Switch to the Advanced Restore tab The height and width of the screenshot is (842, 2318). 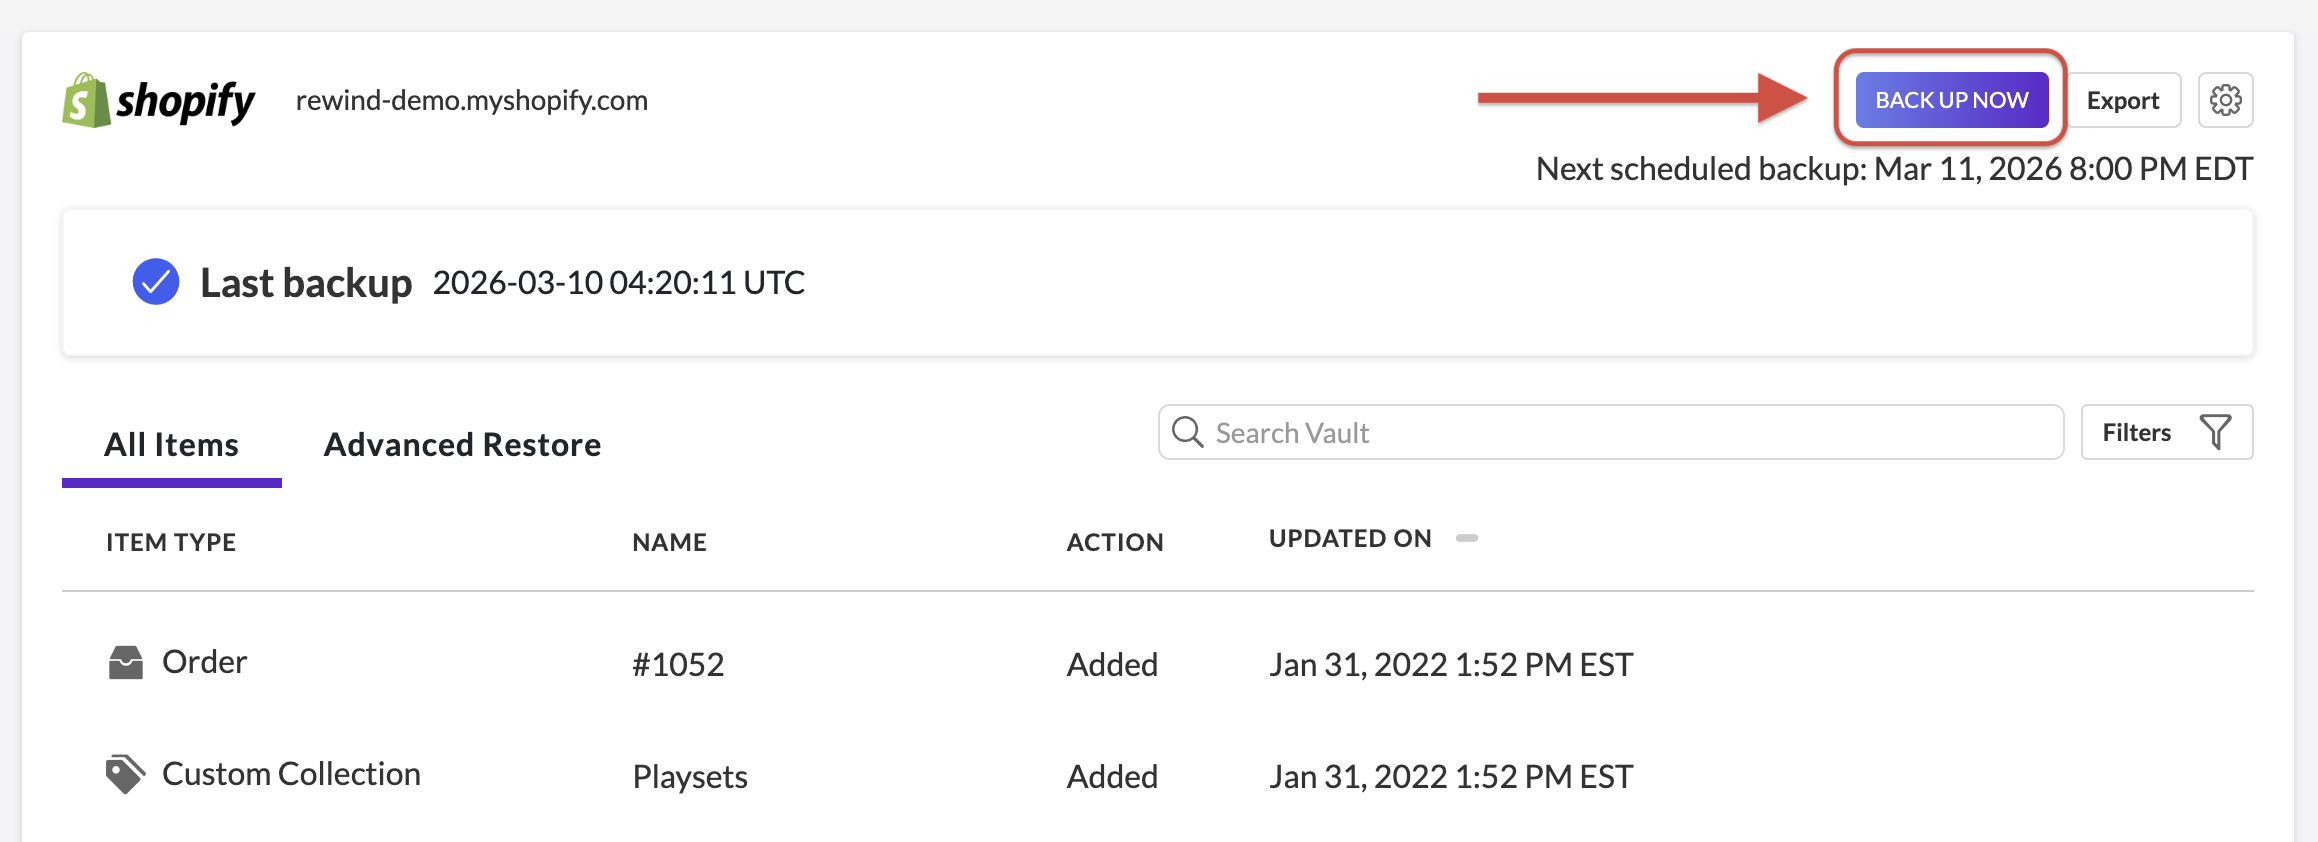coord(461,444)
